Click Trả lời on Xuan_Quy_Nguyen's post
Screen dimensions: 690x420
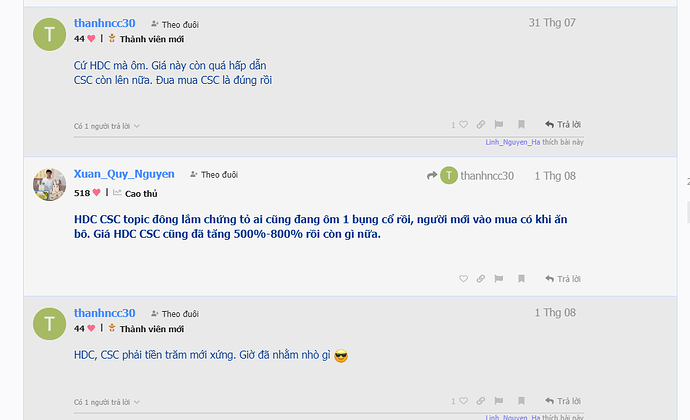coord(562,279)
